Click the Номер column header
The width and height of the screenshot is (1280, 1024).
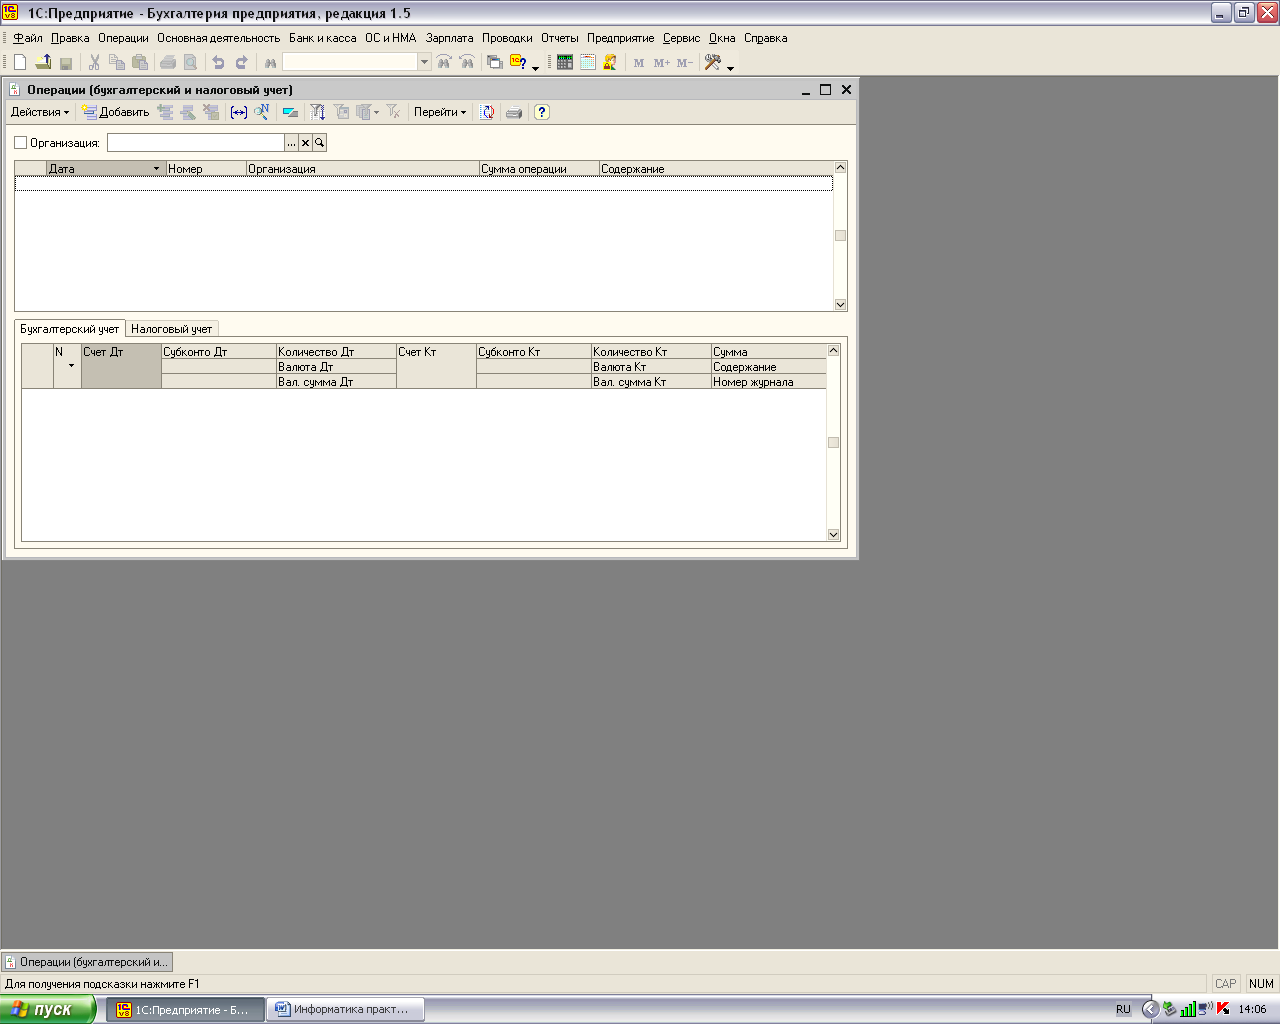tap(206, 169)
